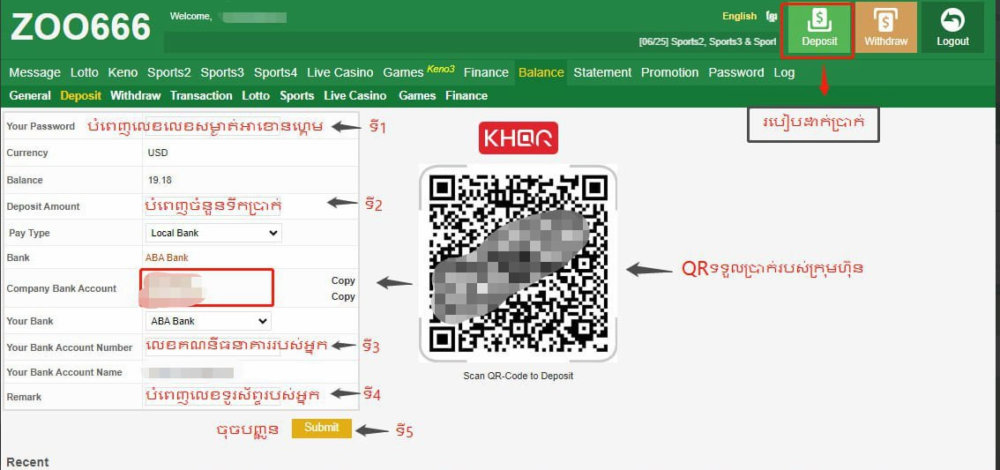
Task: Select the General sub-tab under Balance
Action: (30, 96)
